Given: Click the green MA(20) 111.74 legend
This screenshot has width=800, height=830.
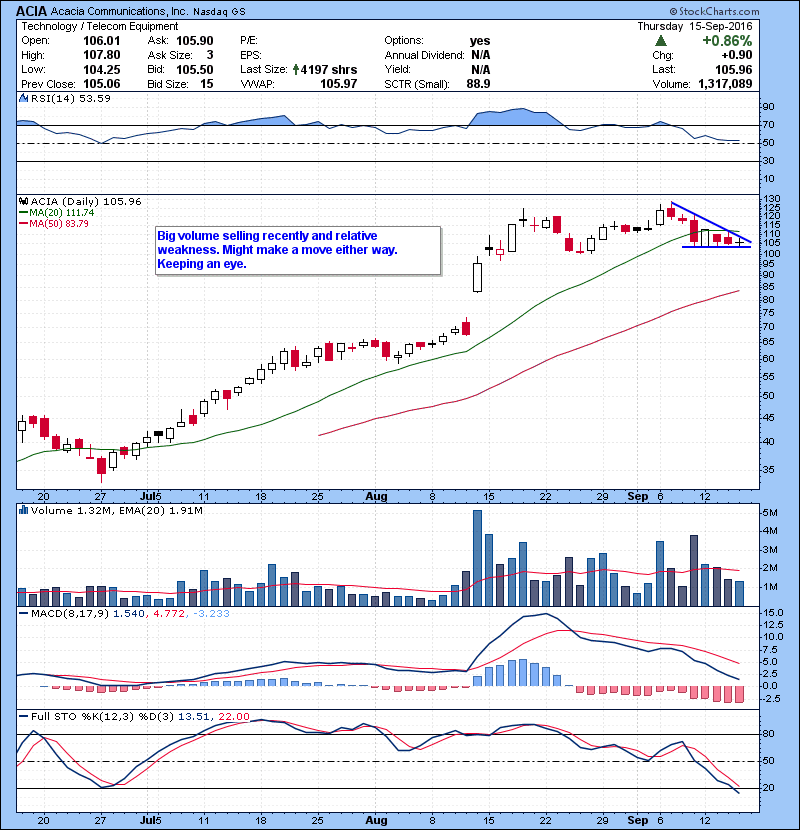Looking at the screenshot, I should pos(57,212).
